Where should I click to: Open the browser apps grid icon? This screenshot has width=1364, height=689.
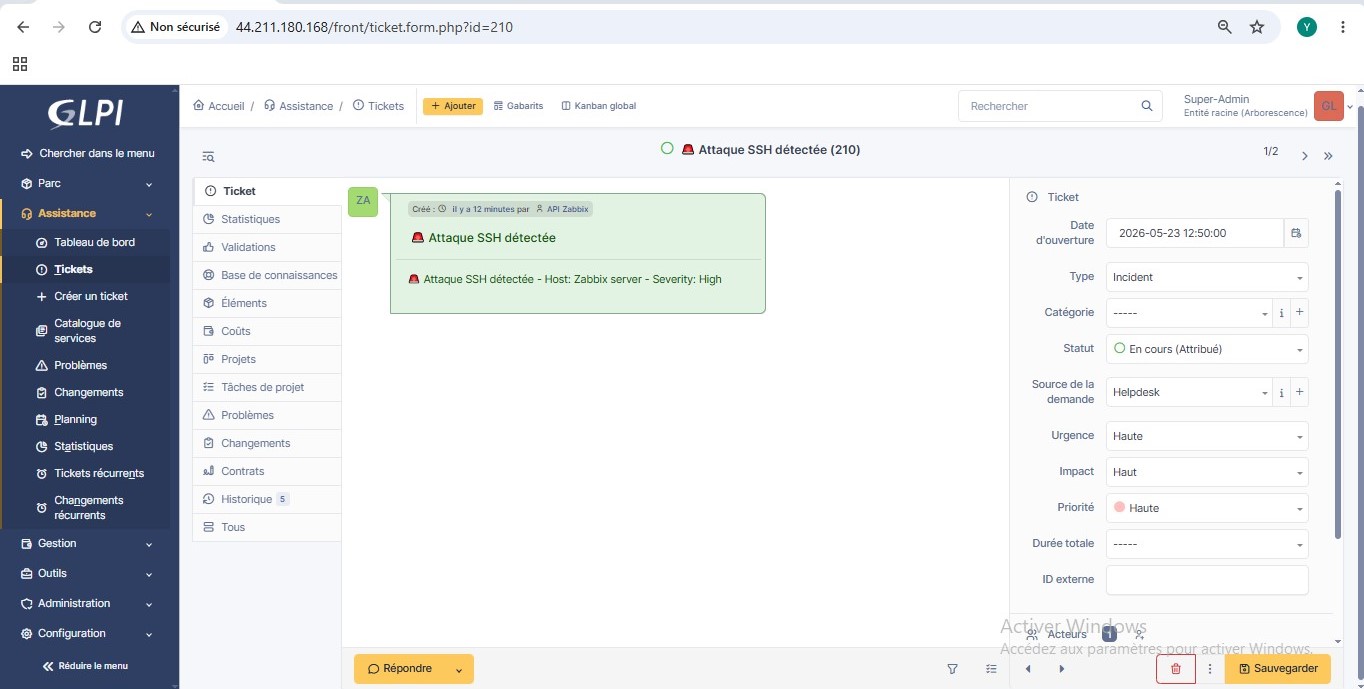coord(20,64)
